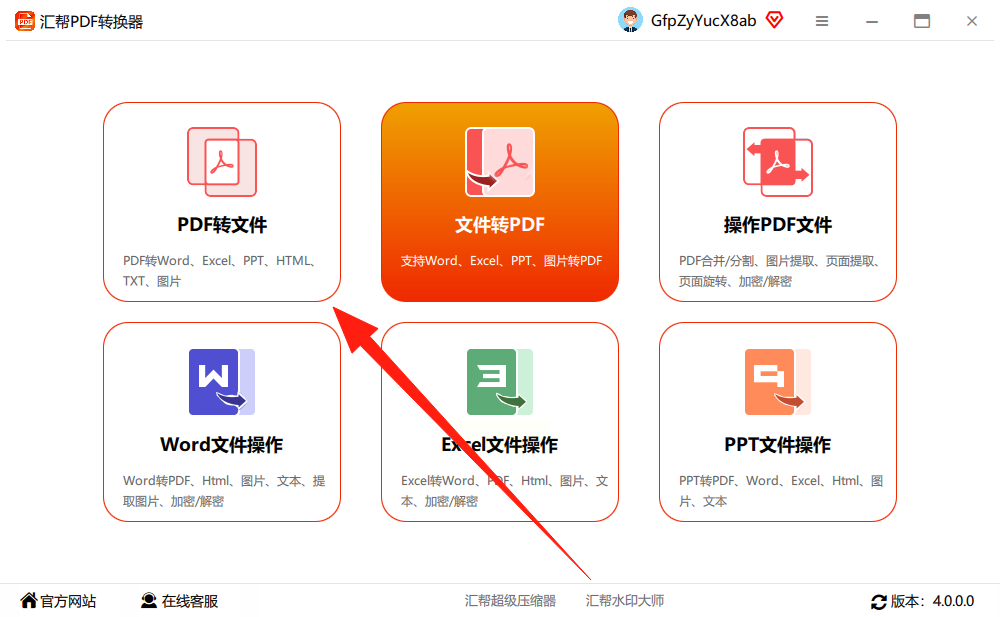Open 汇帮水印大师 link

625,600
